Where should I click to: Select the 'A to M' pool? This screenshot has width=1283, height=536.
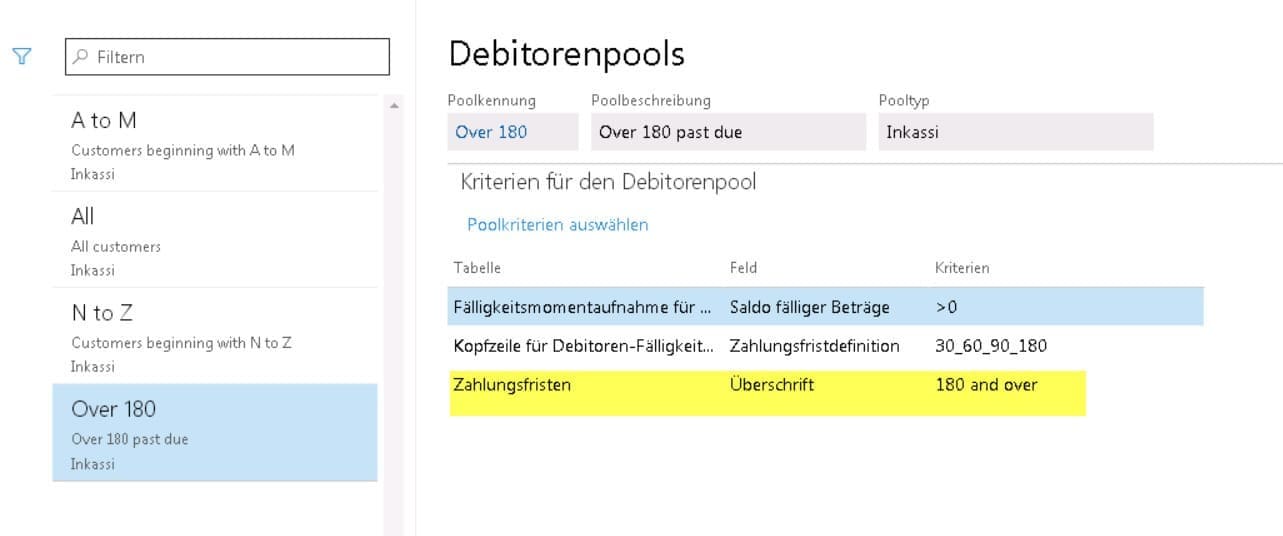click(x=215, y=144)
